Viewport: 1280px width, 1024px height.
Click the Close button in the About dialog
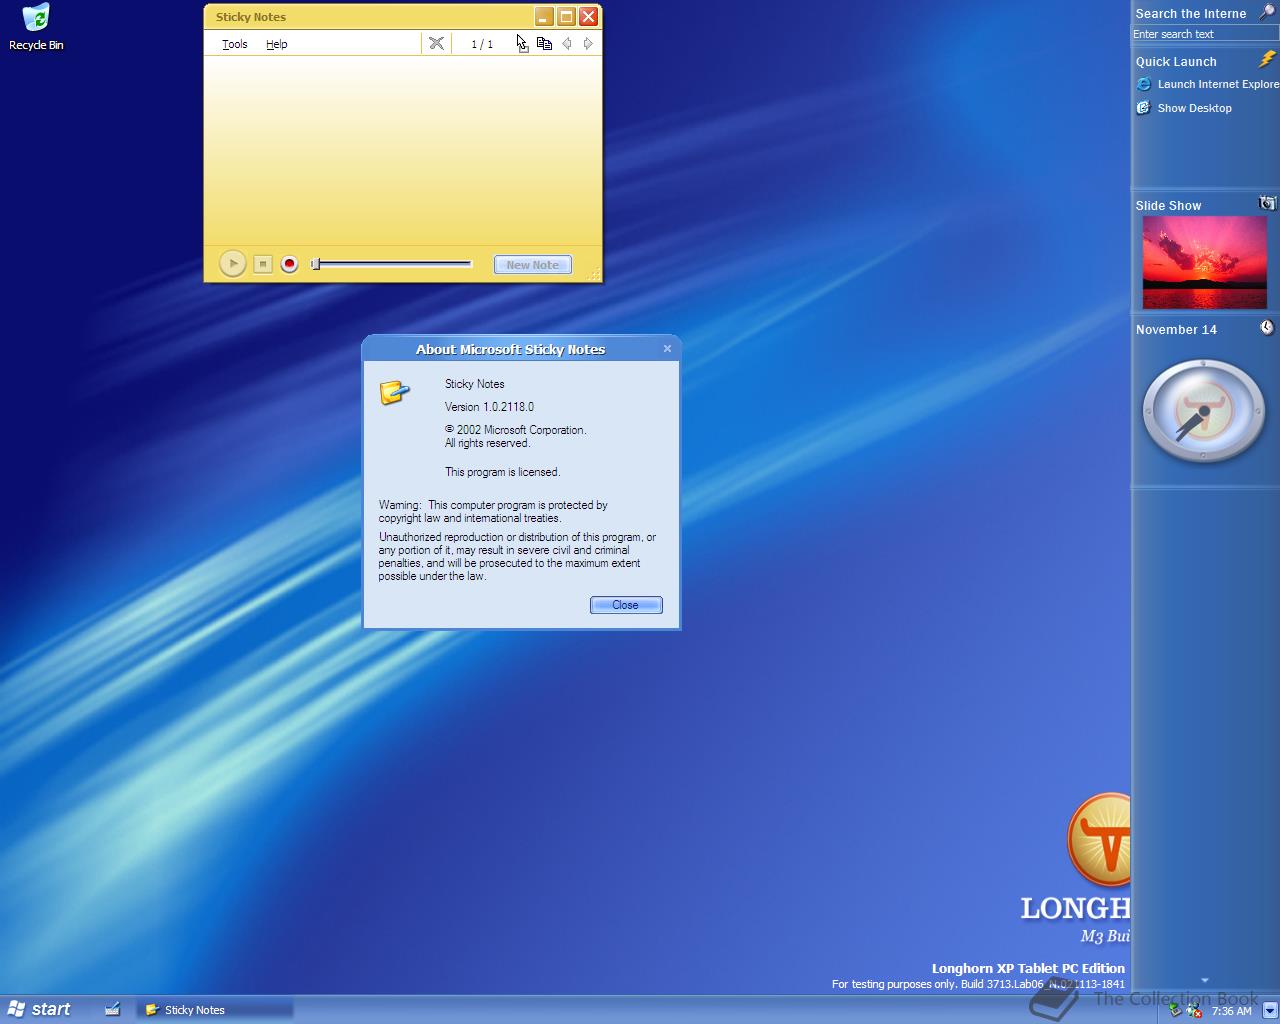626,605
